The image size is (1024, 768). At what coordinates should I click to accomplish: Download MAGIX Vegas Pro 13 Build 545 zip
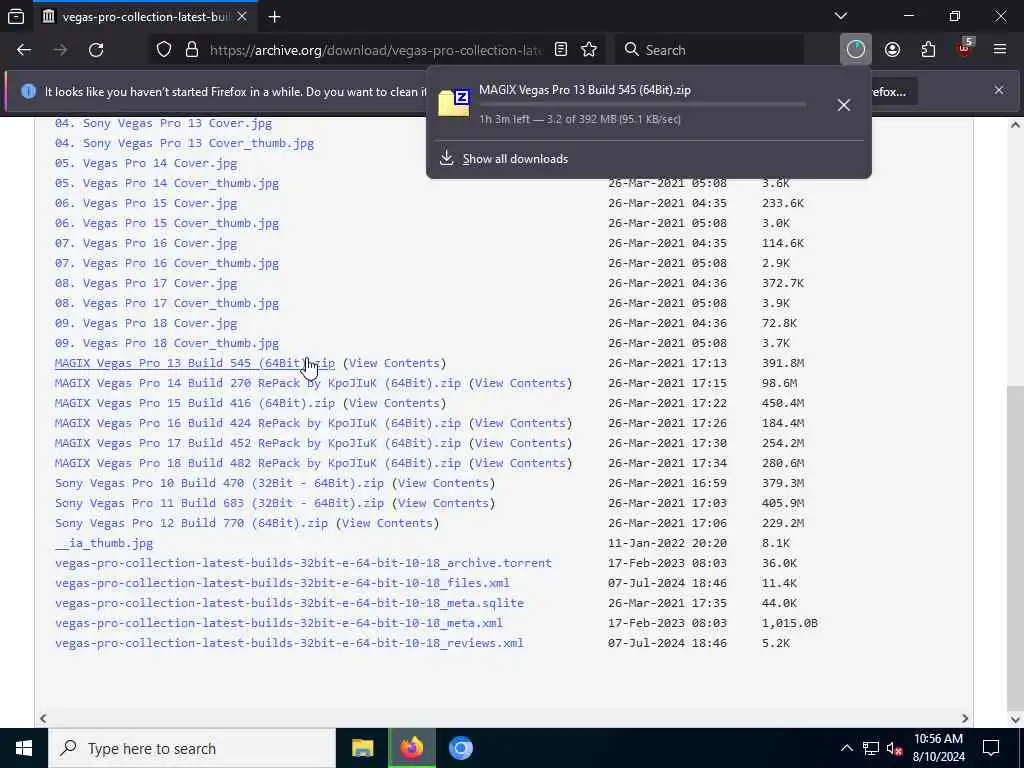tap(195, 363)
